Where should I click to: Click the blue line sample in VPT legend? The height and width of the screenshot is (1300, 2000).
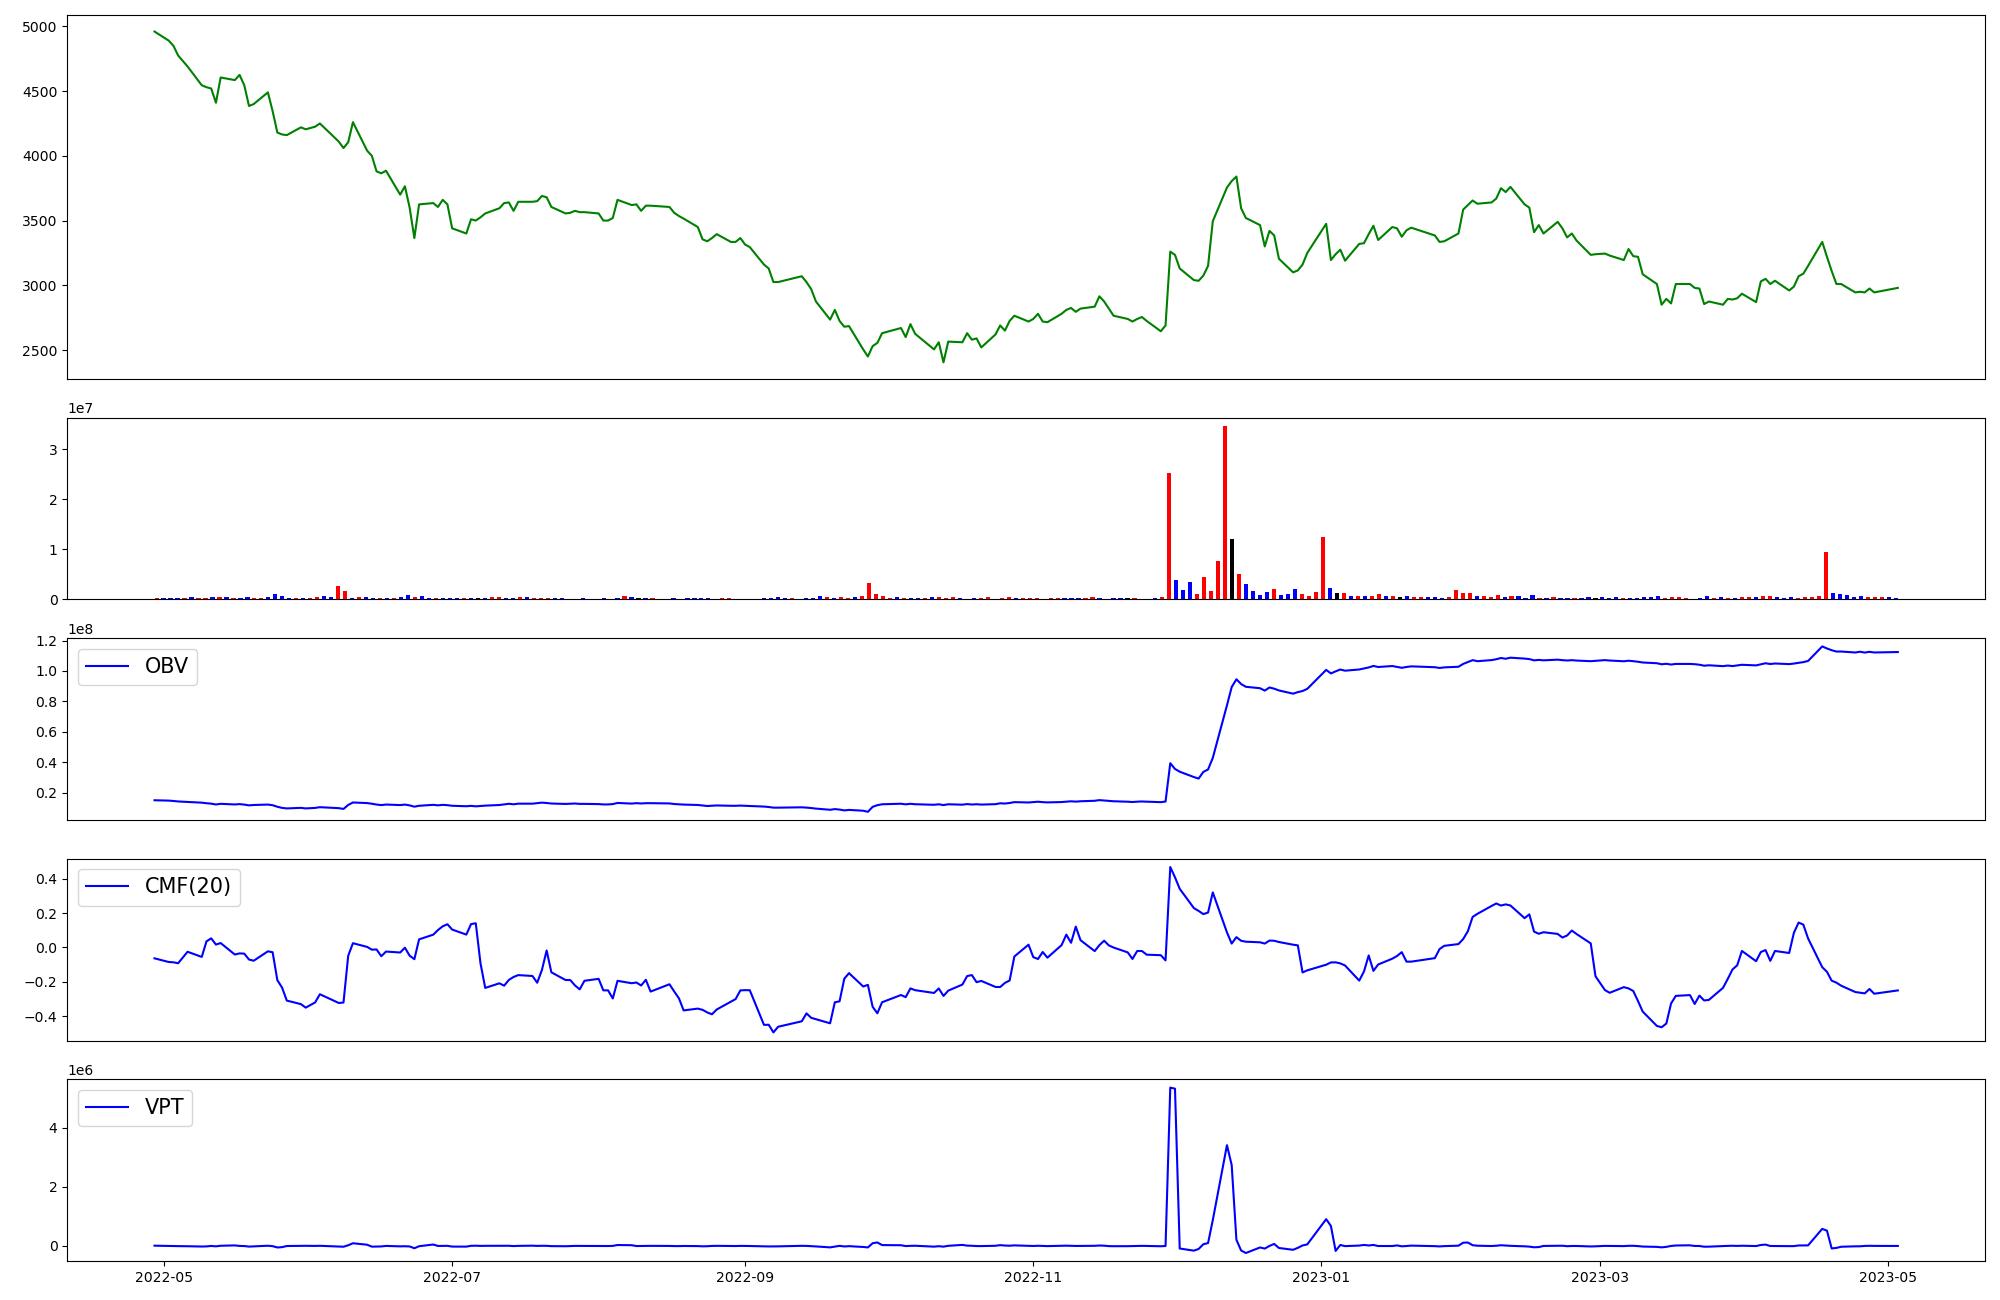[108, 1107]
